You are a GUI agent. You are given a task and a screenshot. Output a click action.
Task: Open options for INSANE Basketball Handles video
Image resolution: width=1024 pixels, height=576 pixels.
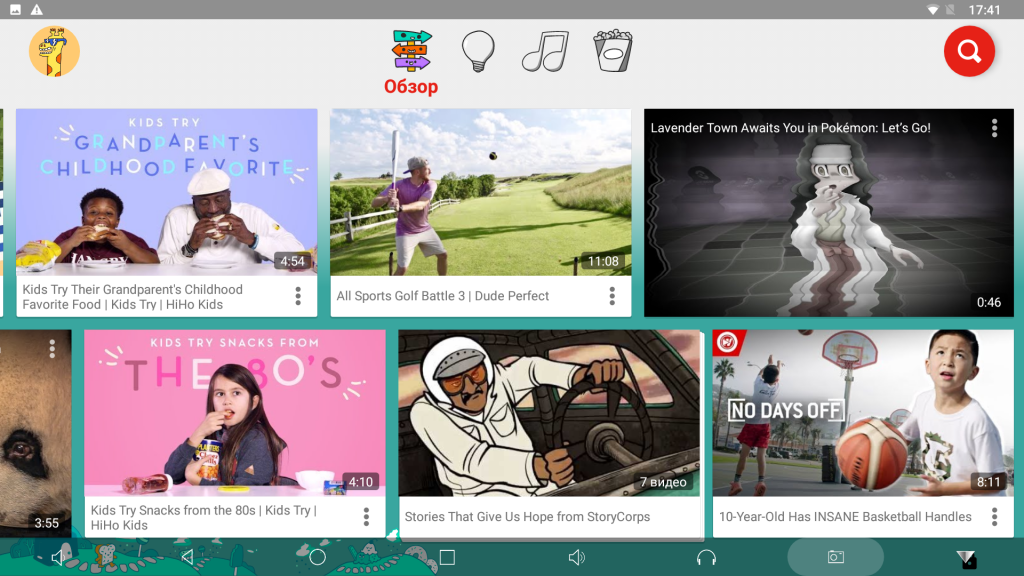[x=994, y=517]
